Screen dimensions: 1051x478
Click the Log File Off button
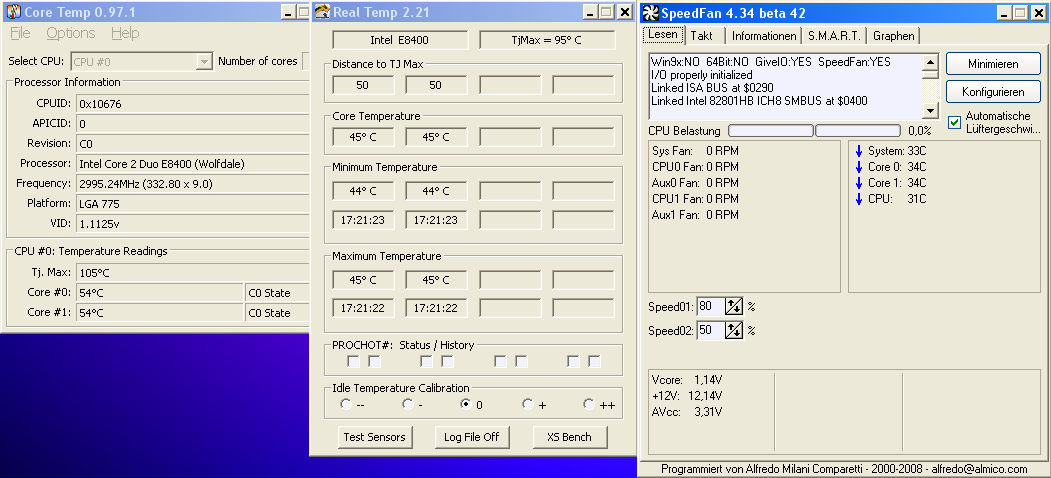(x=472, y=437)
